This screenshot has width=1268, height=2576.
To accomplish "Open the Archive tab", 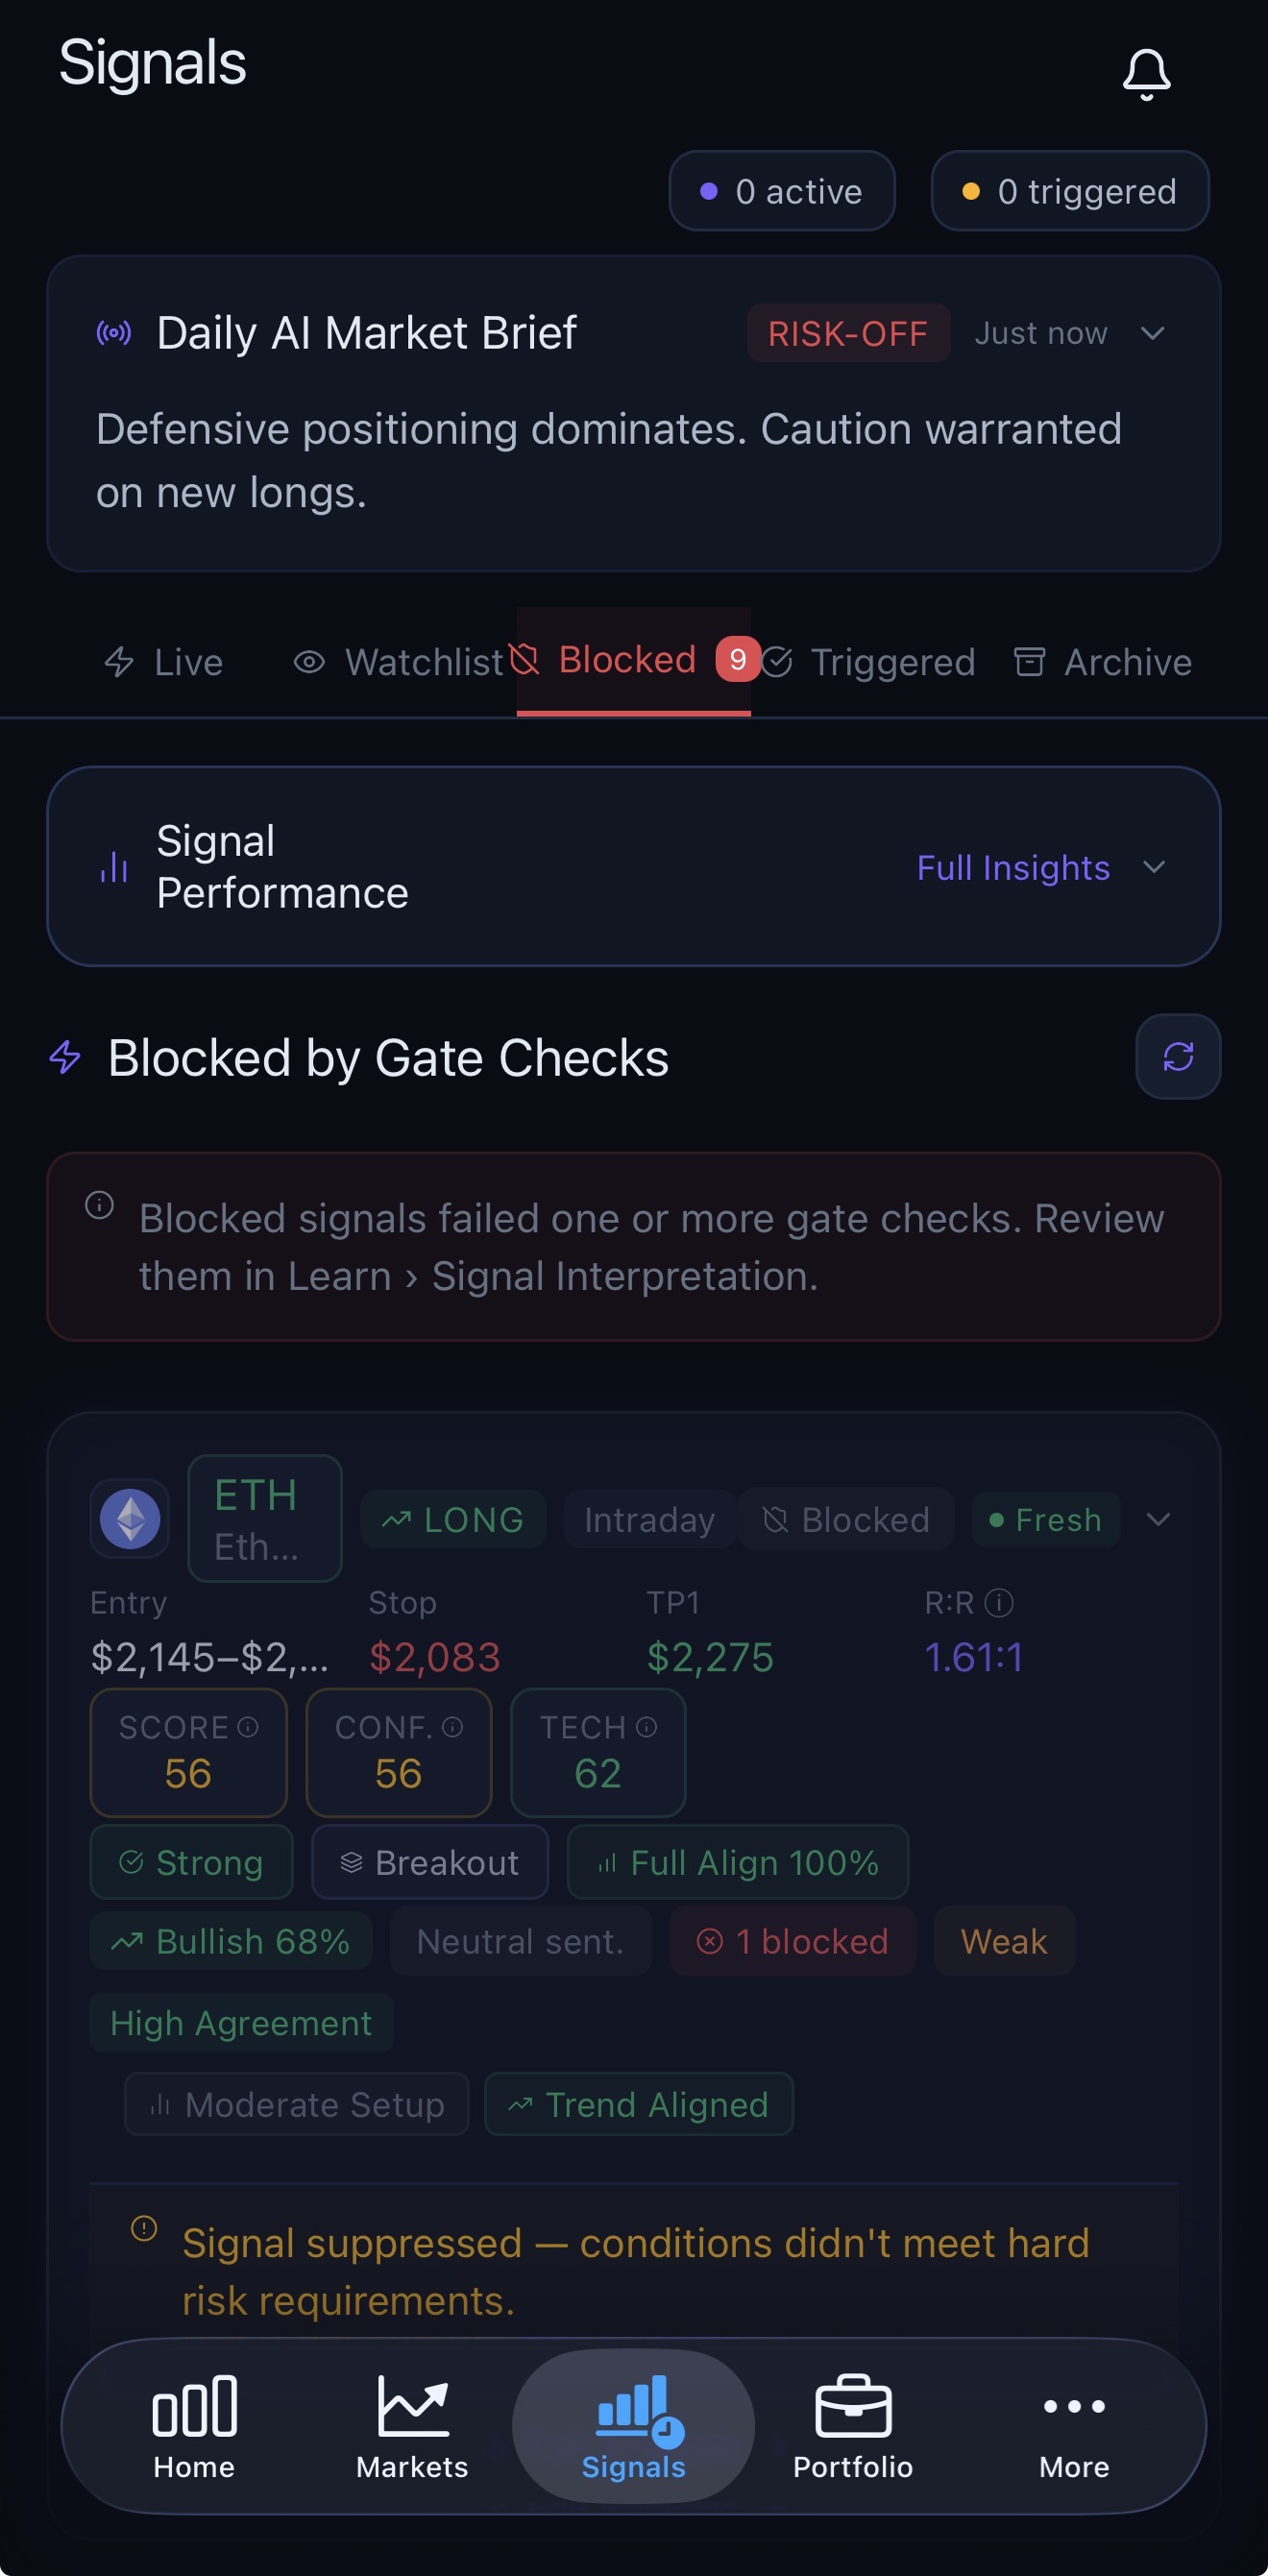I will [x=1100, y=661].
